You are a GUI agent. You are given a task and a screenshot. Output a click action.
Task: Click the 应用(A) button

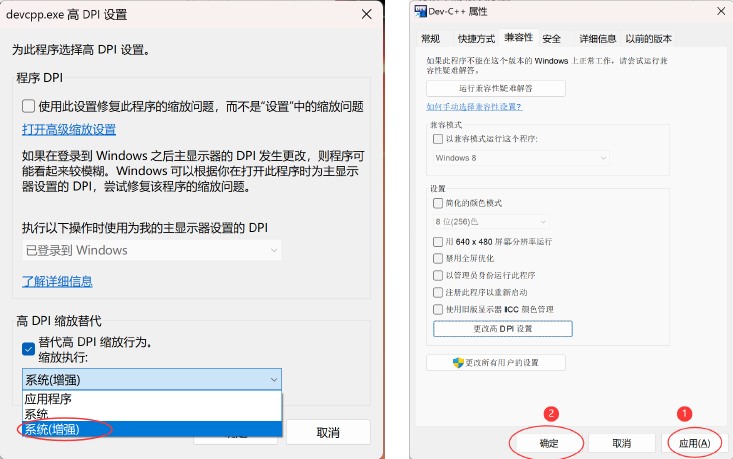coord(694,443)
